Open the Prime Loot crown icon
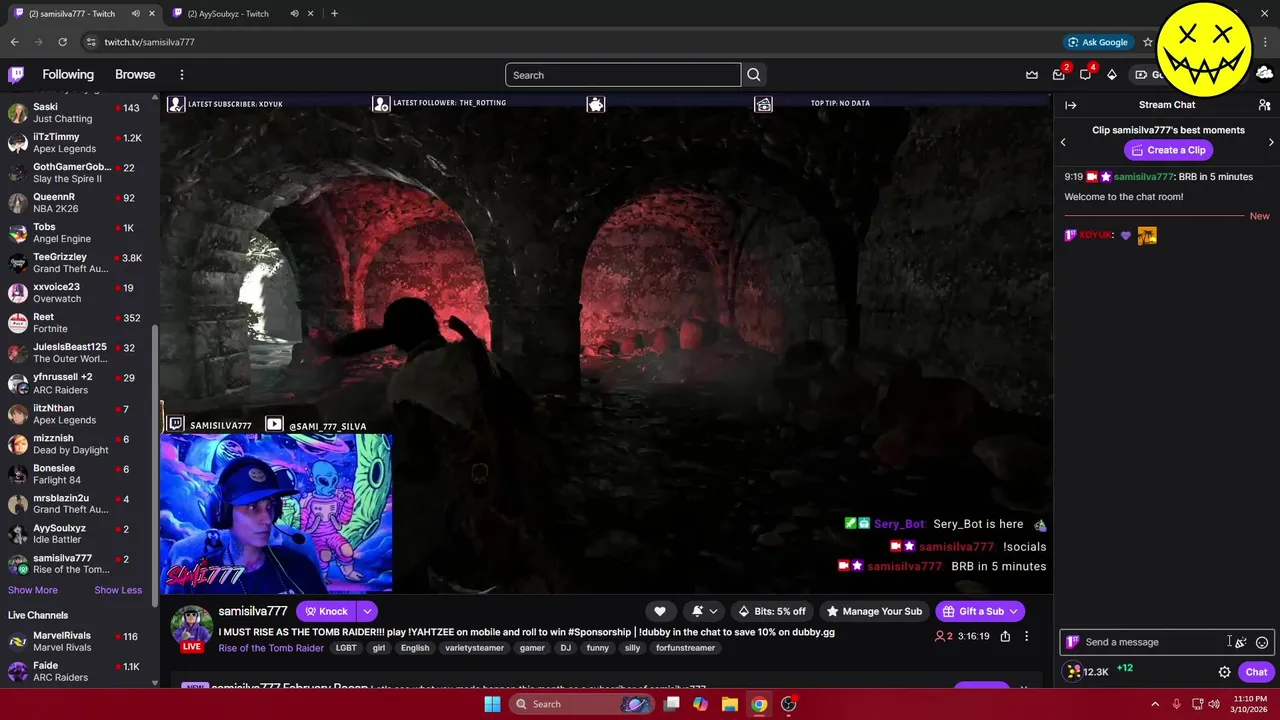The height and width of the screenshot is (720, 1280). 1032,75
